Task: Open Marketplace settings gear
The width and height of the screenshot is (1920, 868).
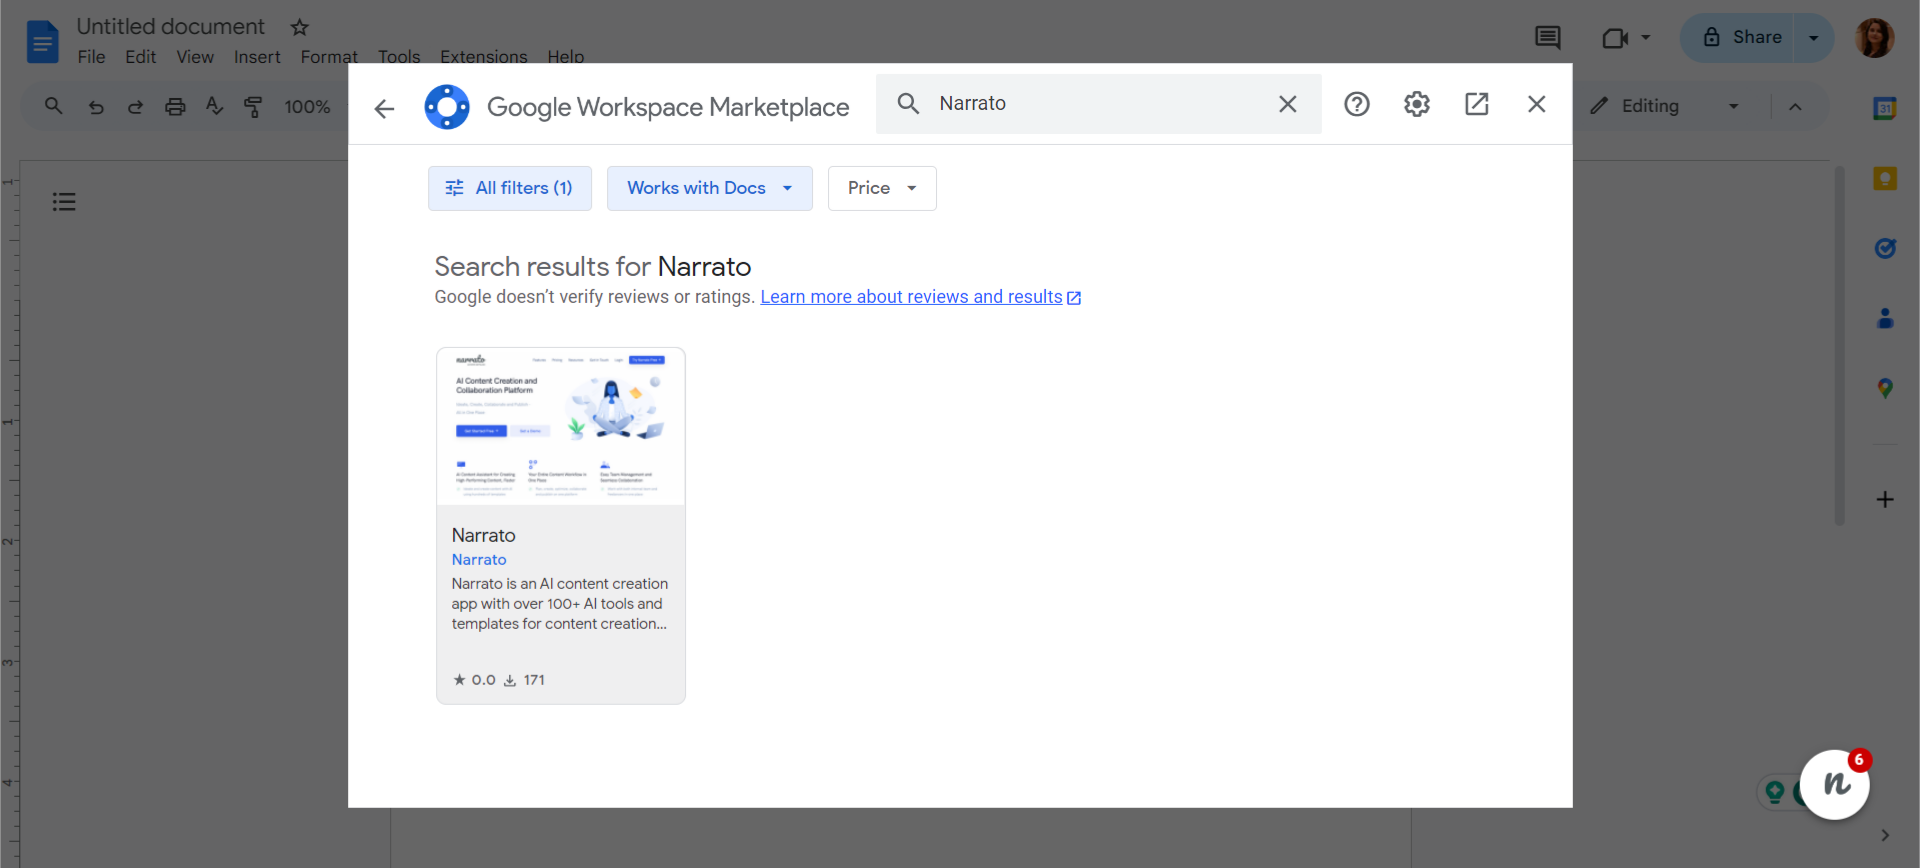Action: [x=1417, y=104]
